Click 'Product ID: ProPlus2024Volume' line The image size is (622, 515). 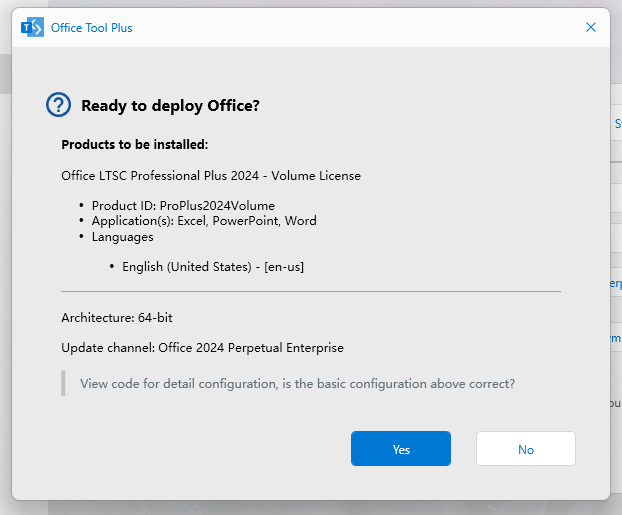pyautogui.click(x=183, y=206)
